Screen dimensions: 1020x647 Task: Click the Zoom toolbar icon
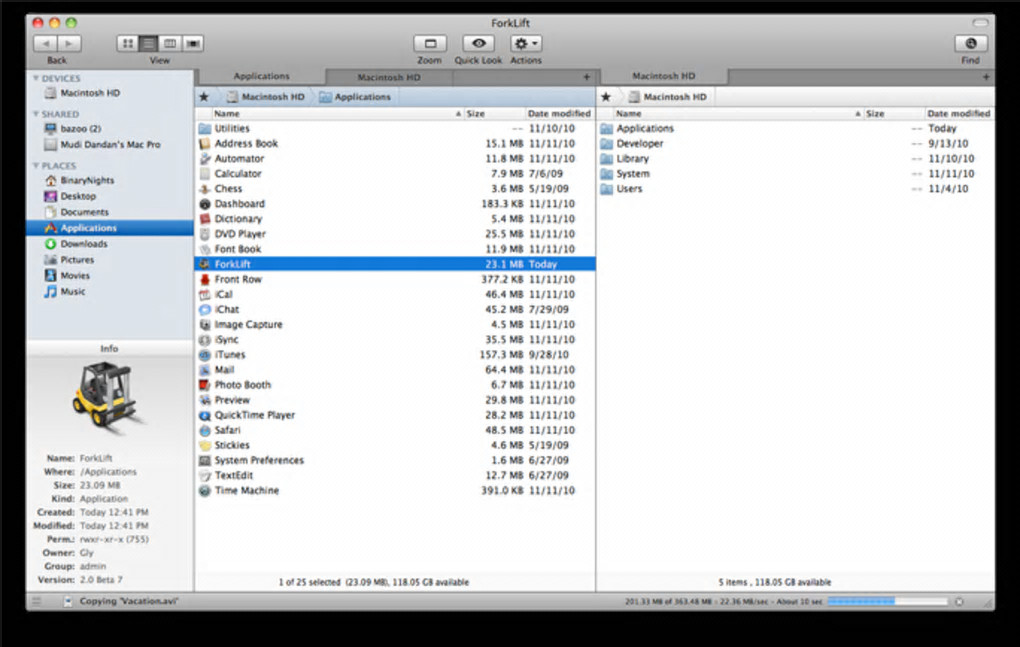430,44
